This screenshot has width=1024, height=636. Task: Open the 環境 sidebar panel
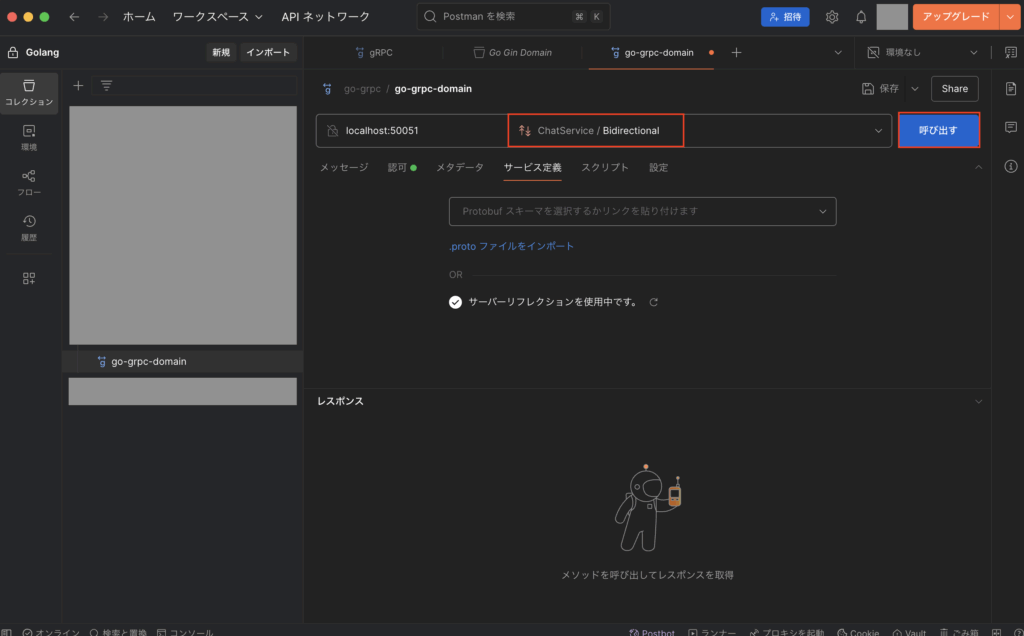pyautogui.click(x=29, y=138)
